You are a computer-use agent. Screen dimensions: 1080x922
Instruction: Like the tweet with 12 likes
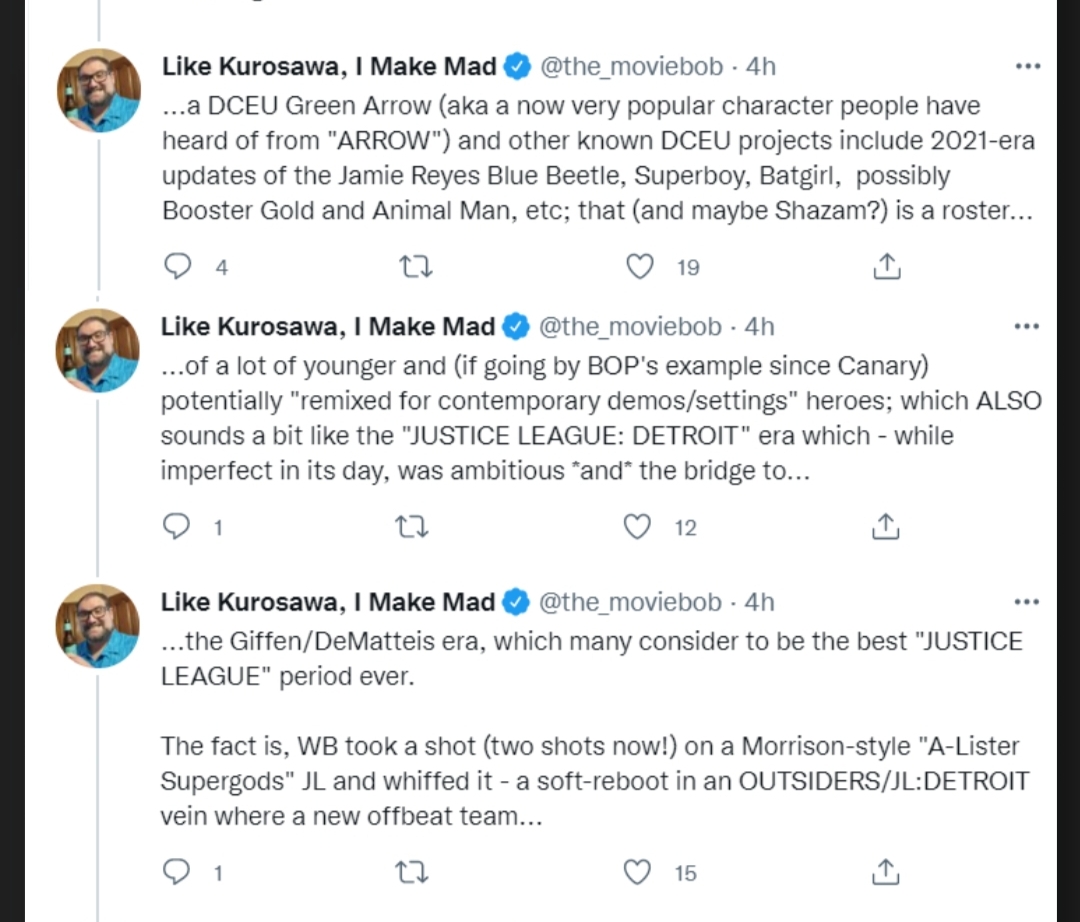pyautogui.click(x=638, y=527)
